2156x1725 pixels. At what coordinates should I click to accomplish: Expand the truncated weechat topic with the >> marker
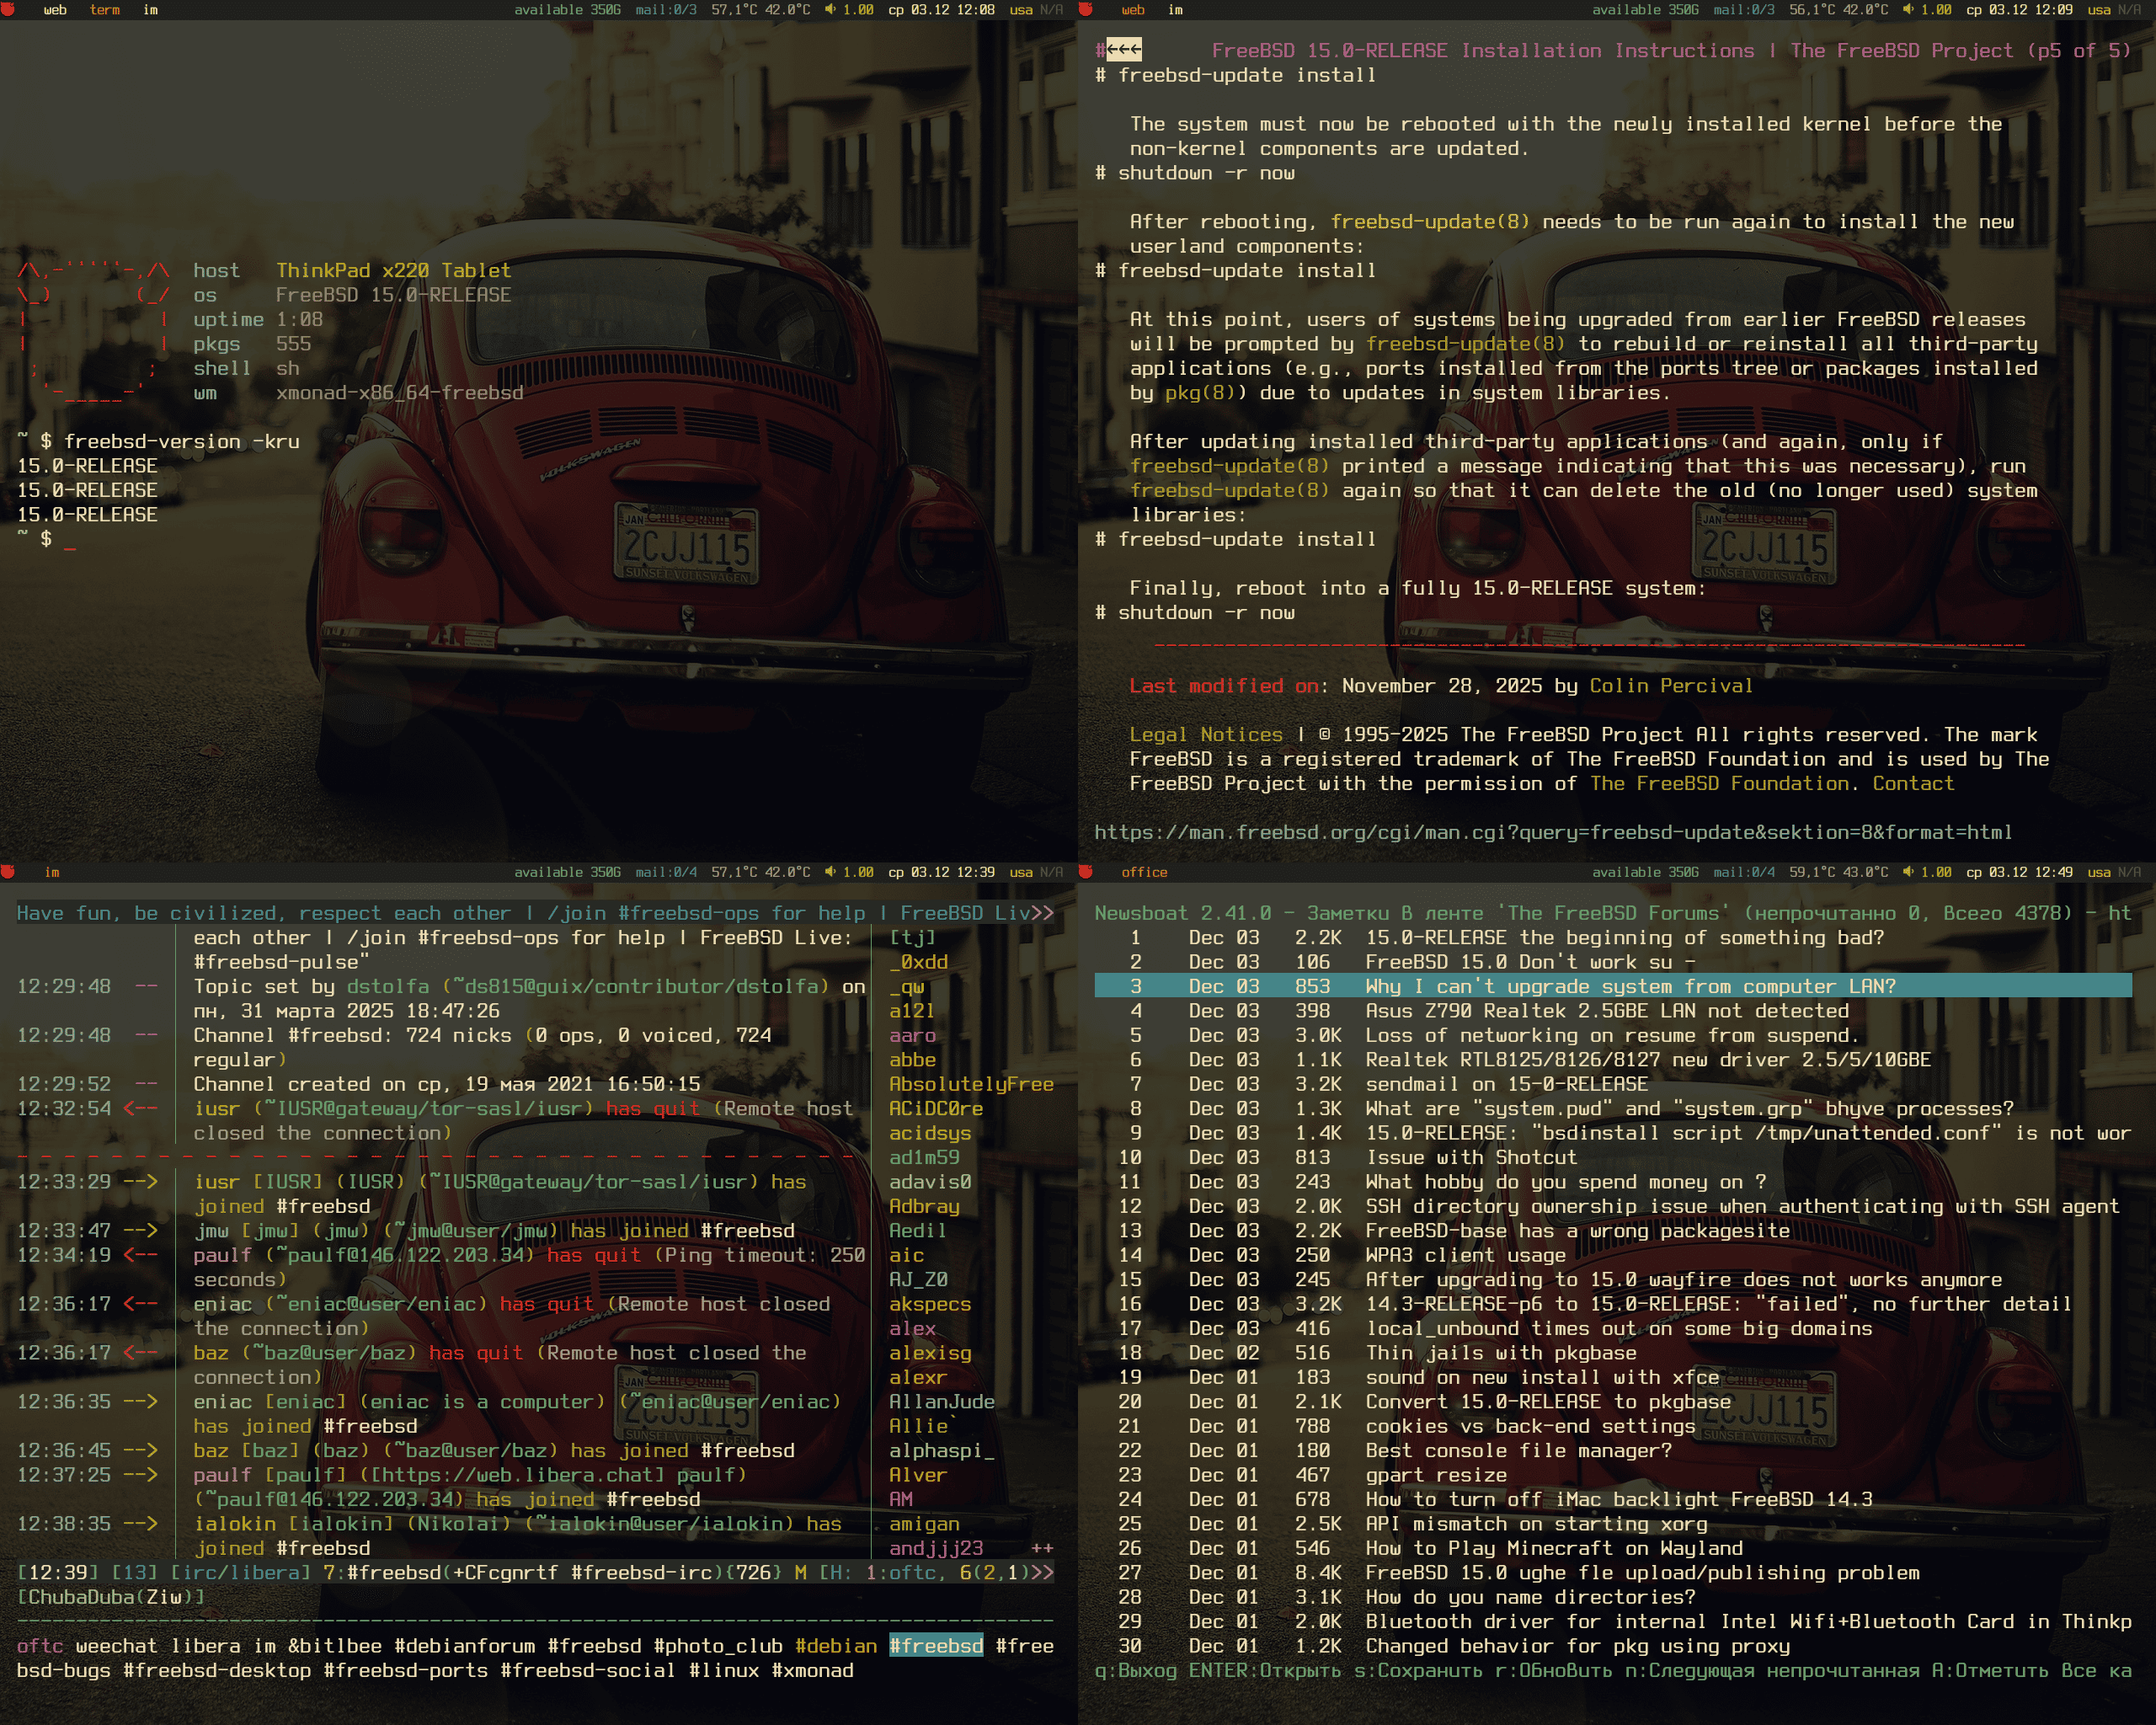pos(1042,913)
